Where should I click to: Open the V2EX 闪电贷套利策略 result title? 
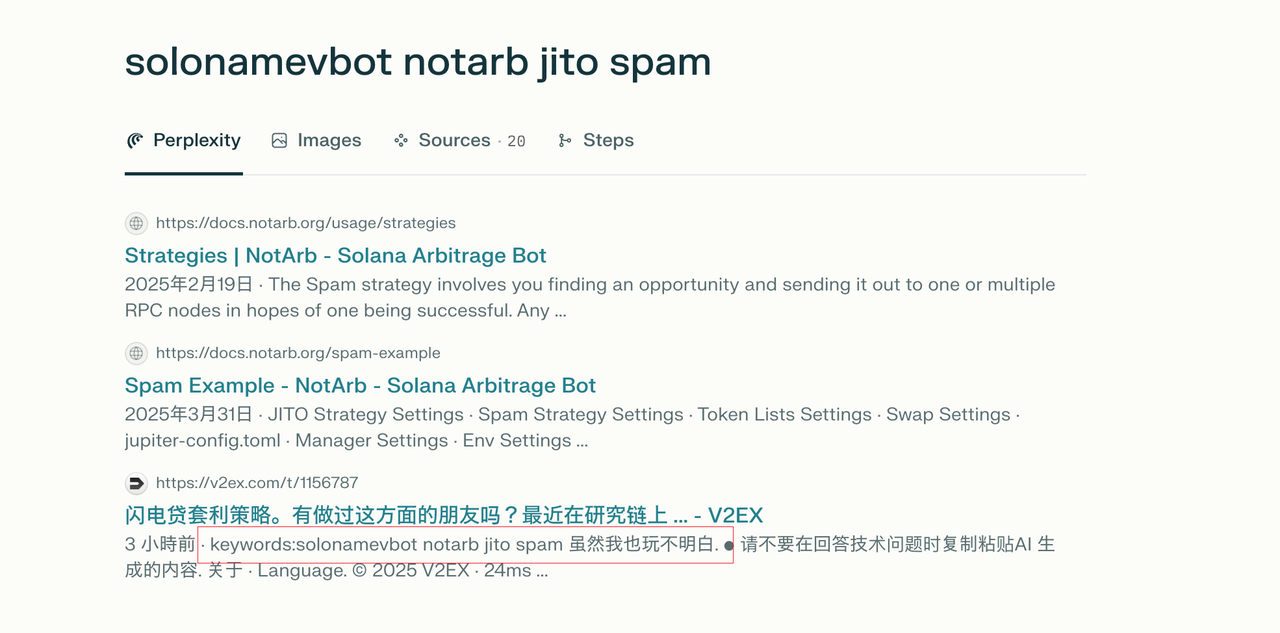click(x=444, y=515)
